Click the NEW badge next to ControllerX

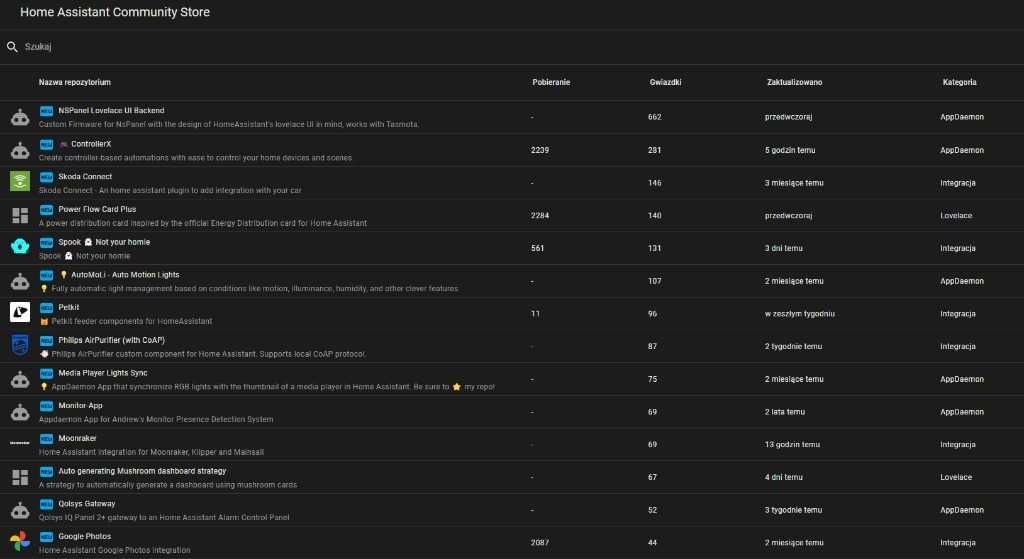(x=46, y=144)
